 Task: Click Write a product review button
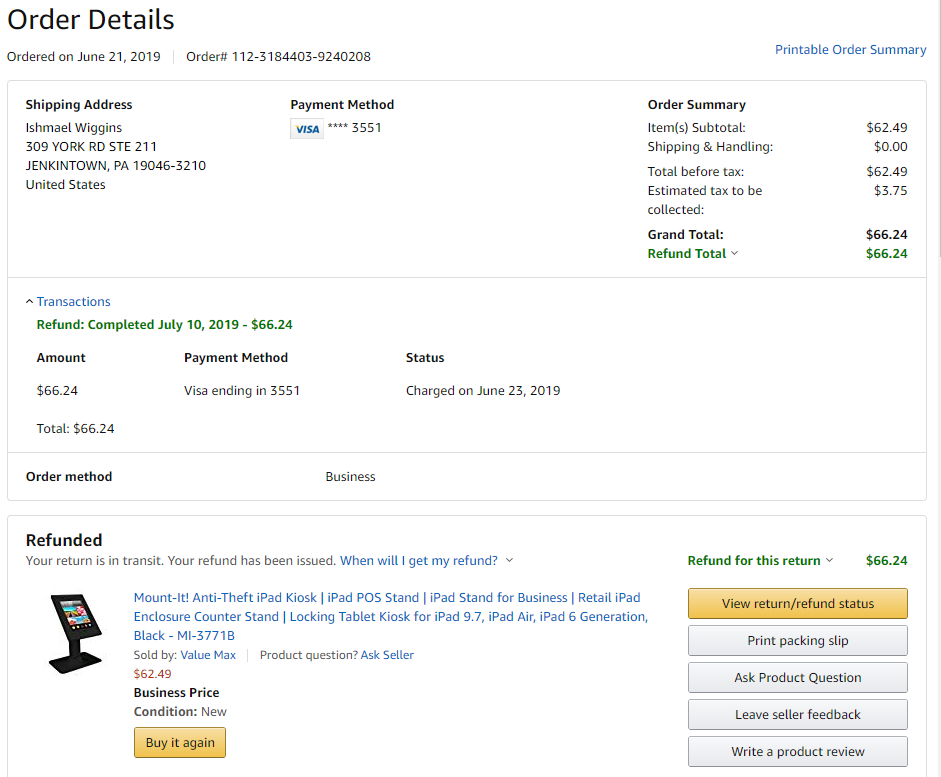[797, 752]
